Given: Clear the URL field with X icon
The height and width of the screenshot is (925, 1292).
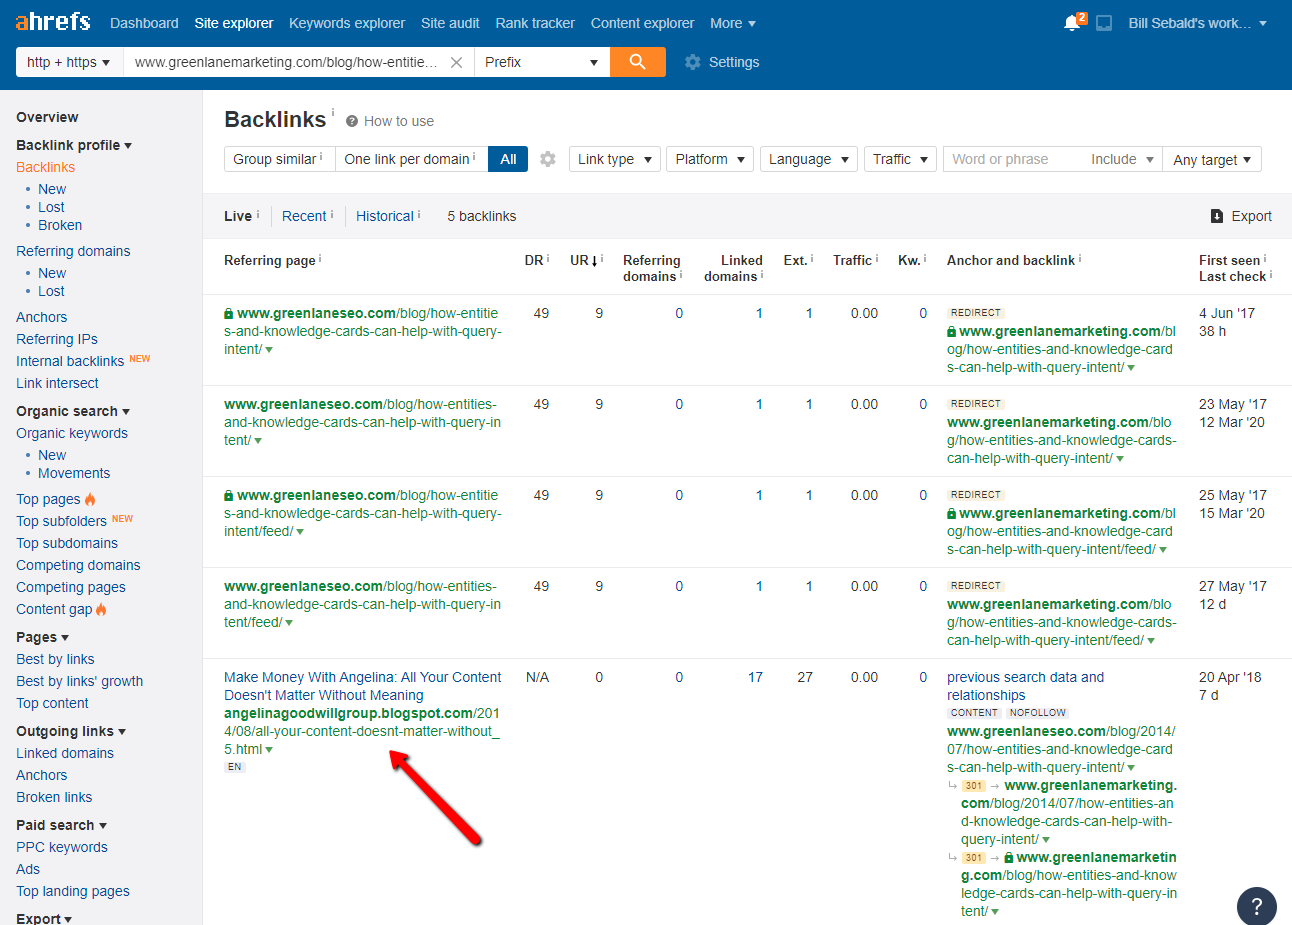Looking at the screenshot, I should click(456, 62).
